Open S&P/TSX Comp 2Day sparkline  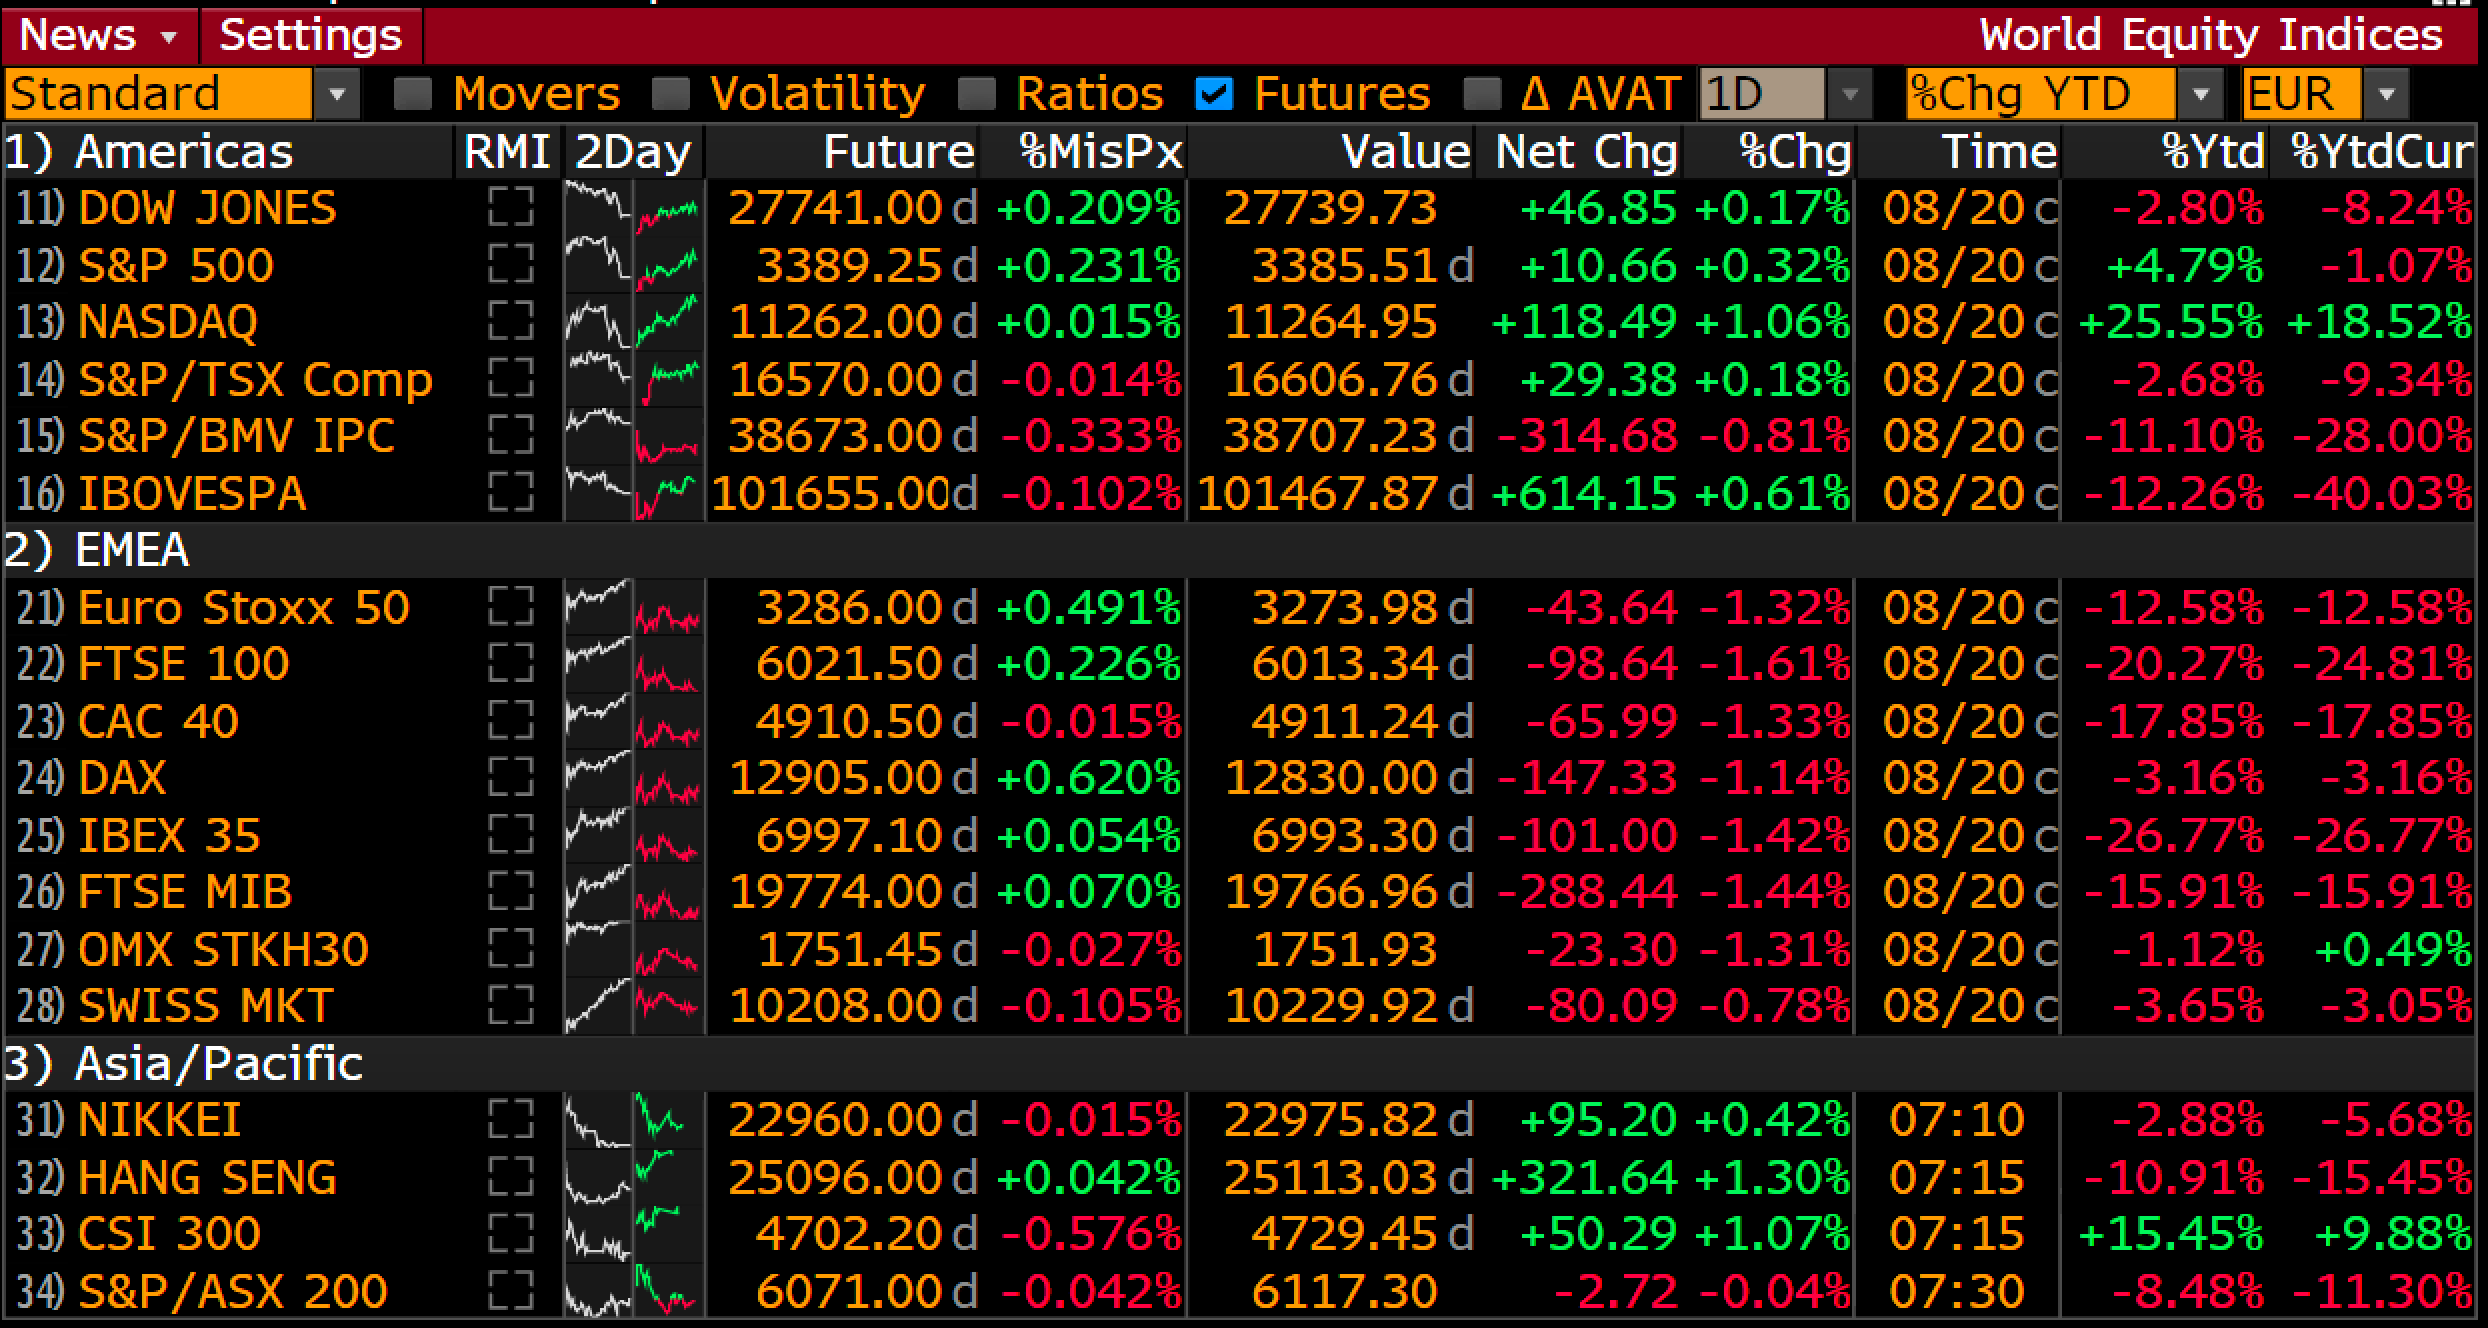634,379
